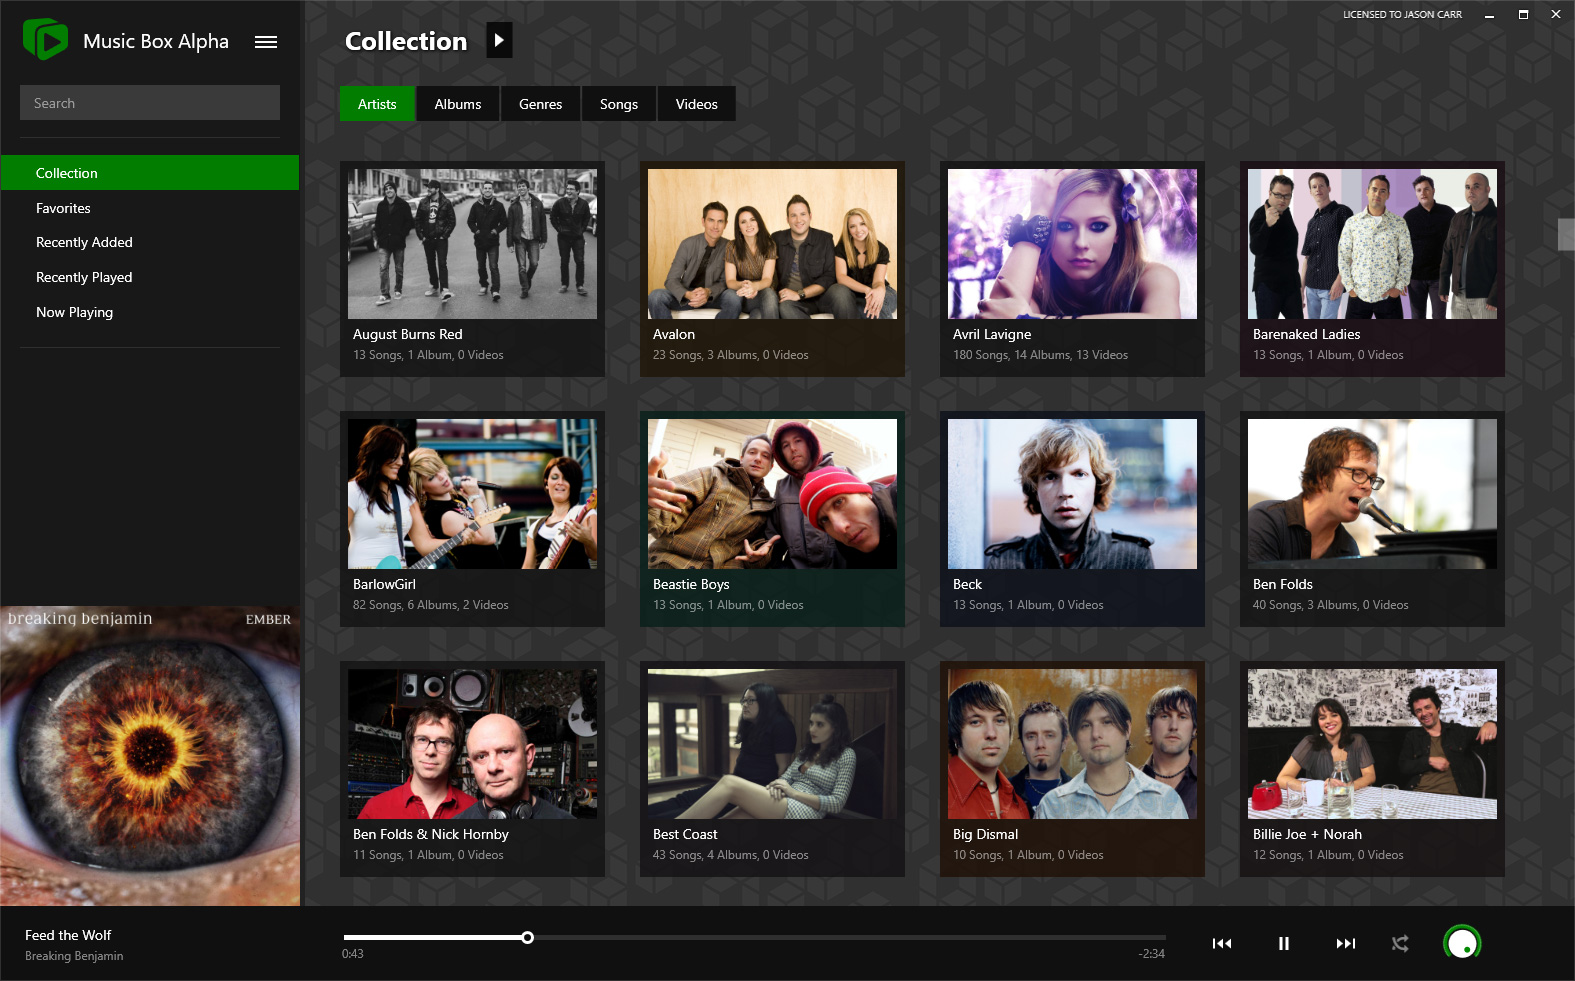Open the Beck artist photo
Screen dimensions: 1575x981
click(1072, 494)
